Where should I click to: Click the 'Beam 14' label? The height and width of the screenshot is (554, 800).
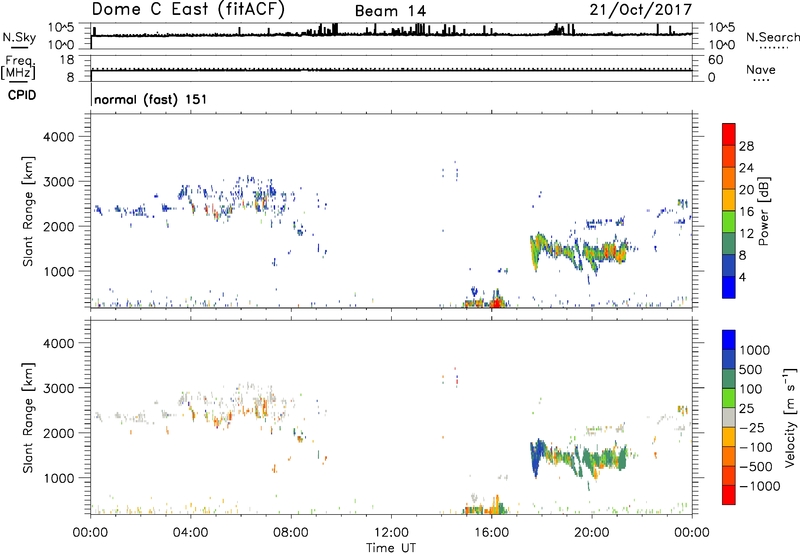pos(390,11)
